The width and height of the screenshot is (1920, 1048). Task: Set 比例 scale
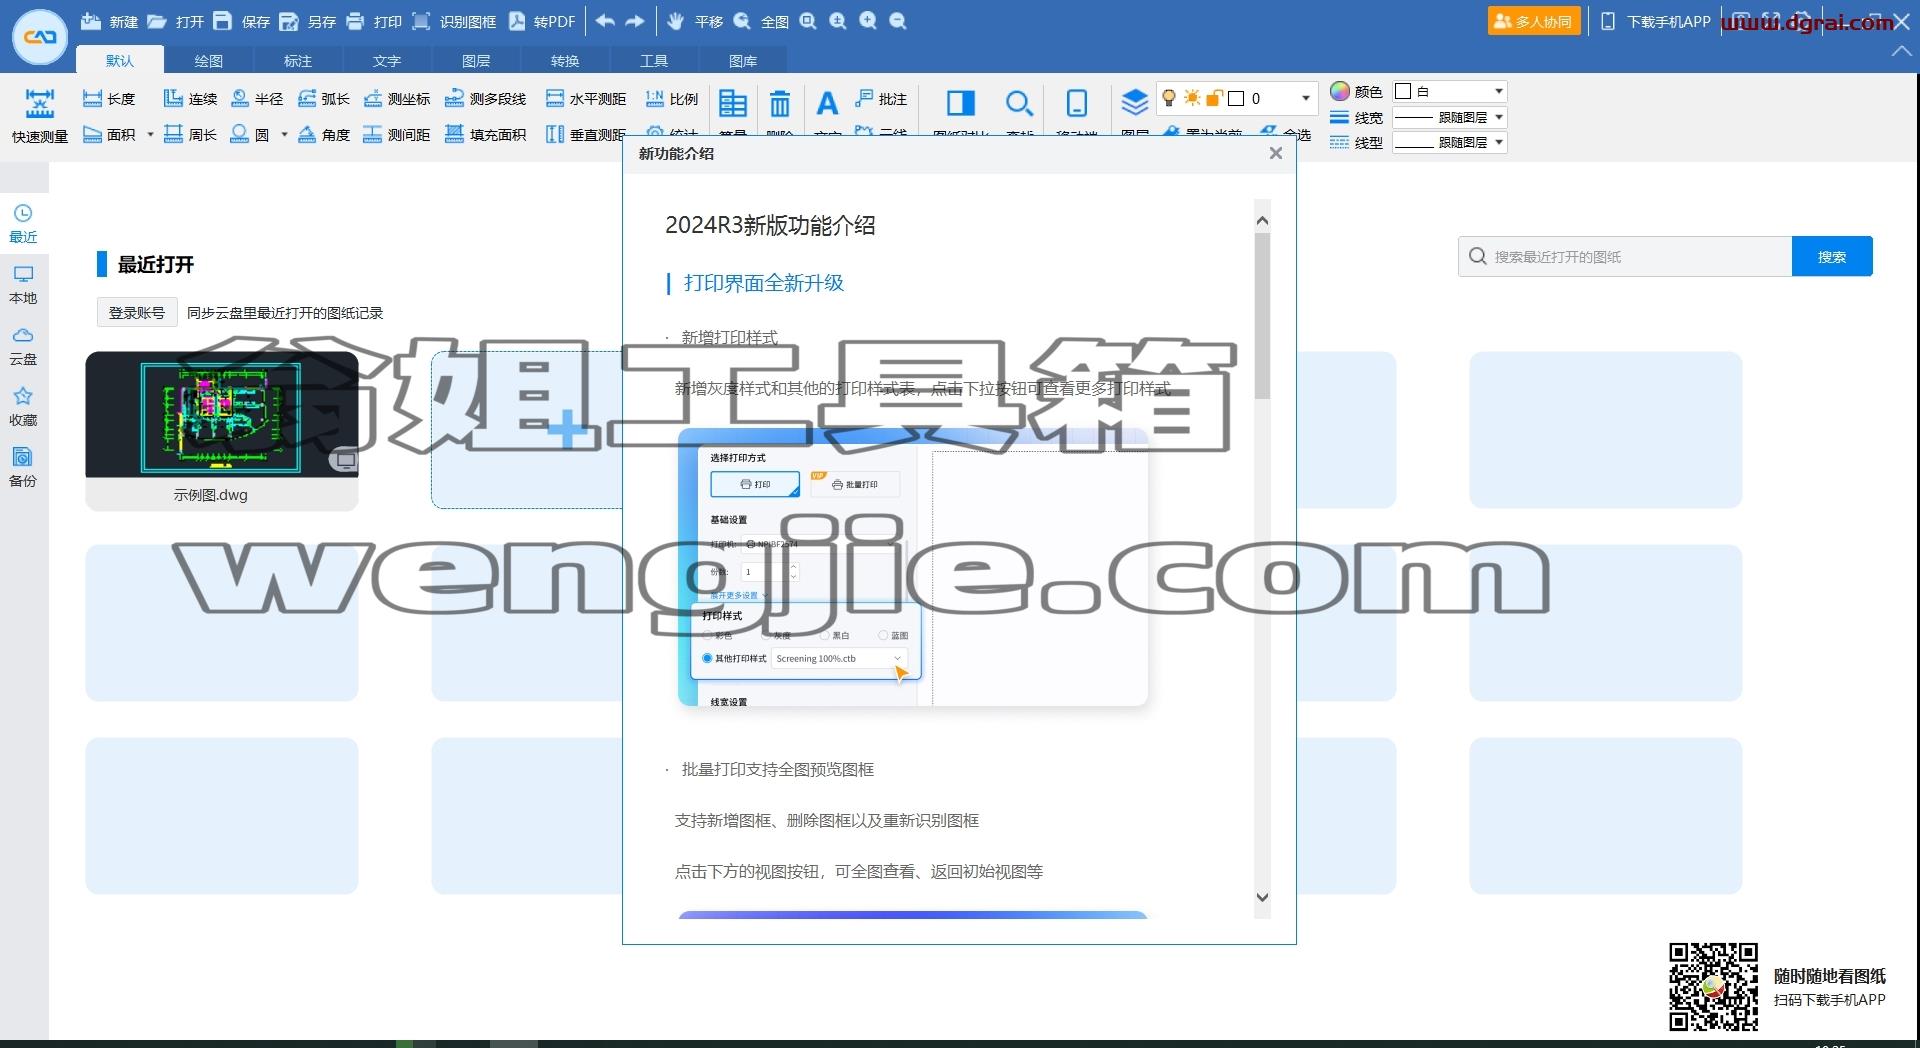[x=671, y=98]
